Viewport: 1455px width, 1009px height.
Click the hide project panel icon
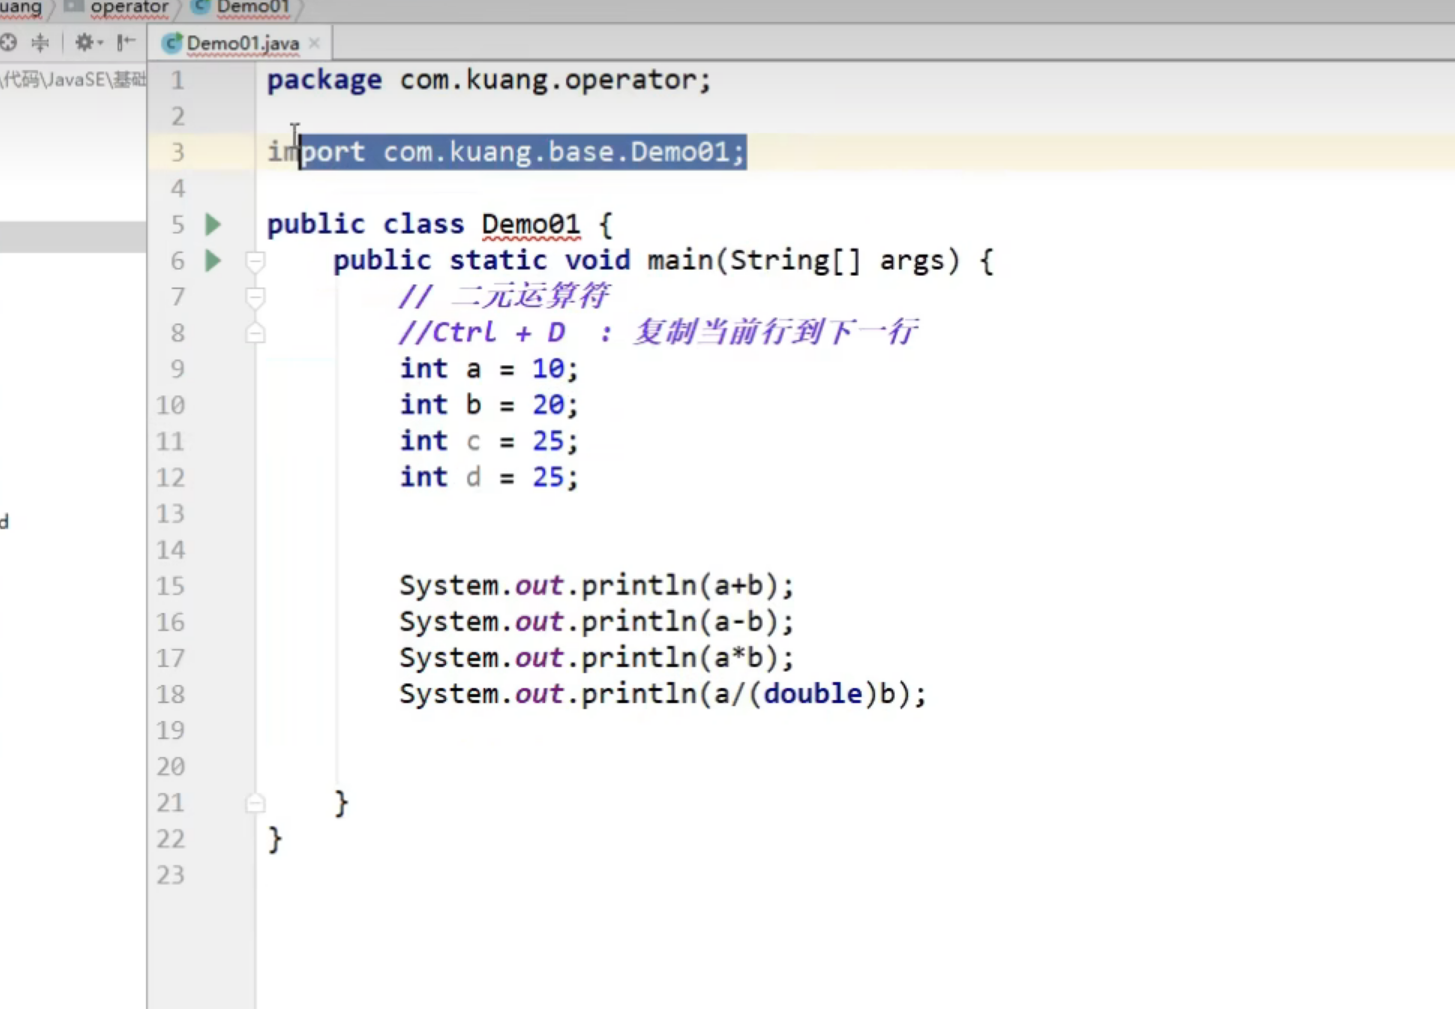tap(126, 42)
